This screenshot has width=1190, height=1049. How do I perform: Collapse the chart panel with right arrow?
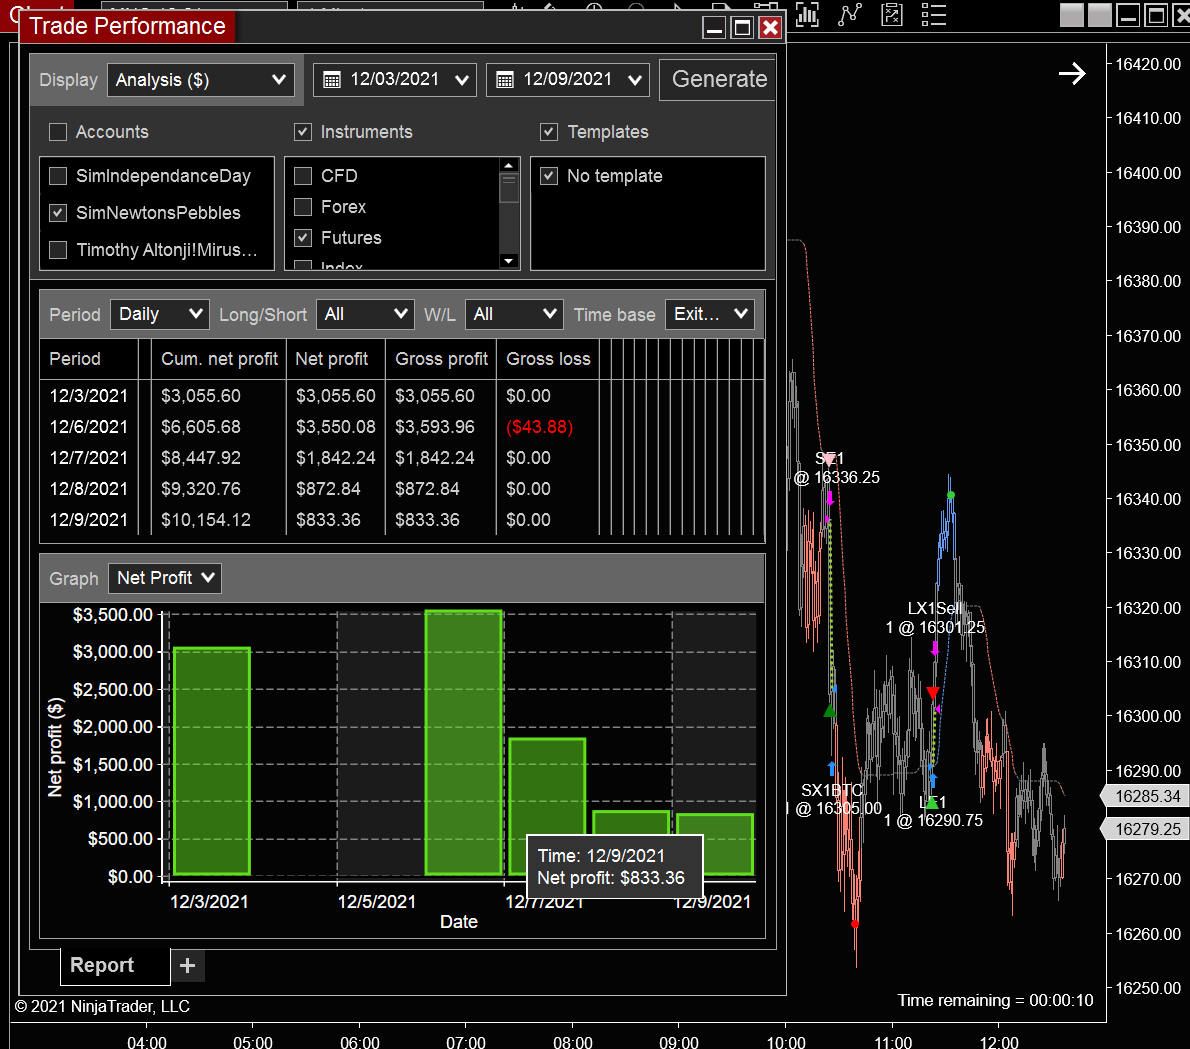(x=1072, y=73)
